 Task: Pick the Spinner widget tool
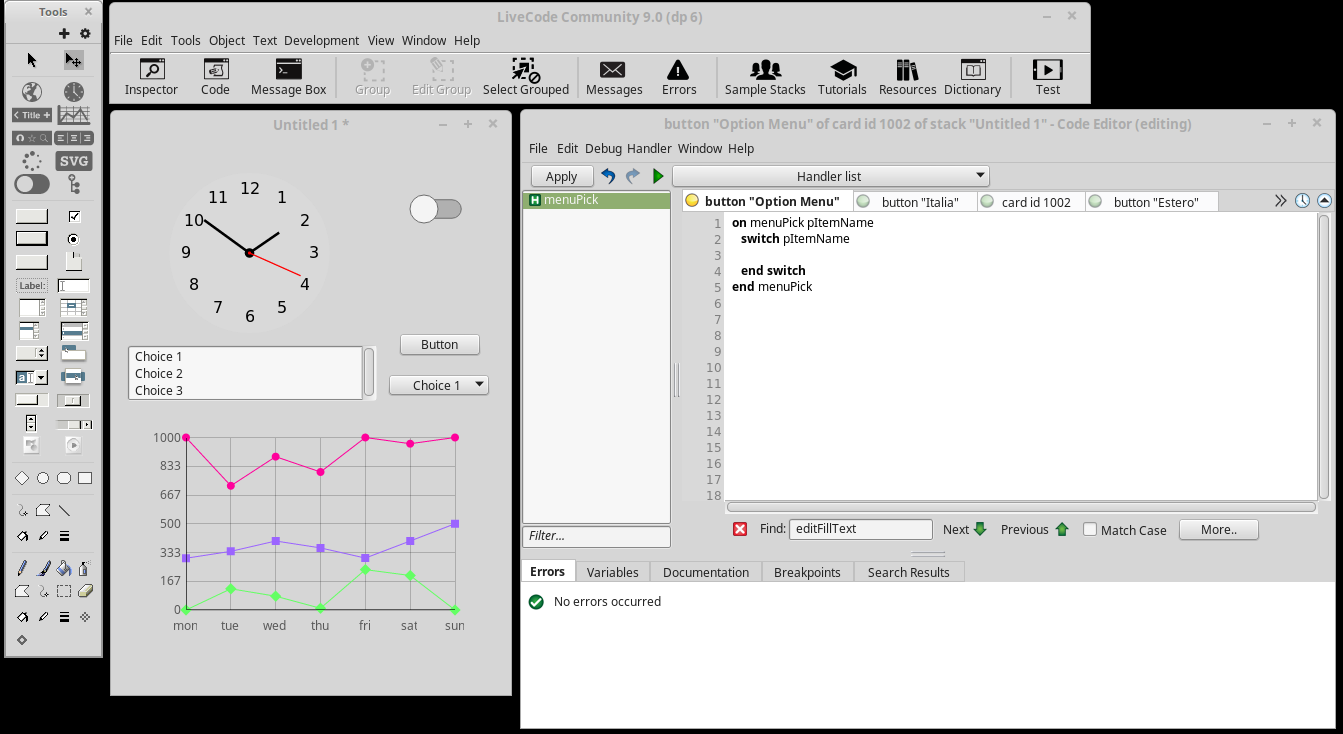pyautogui.click(x=32, y=161)
